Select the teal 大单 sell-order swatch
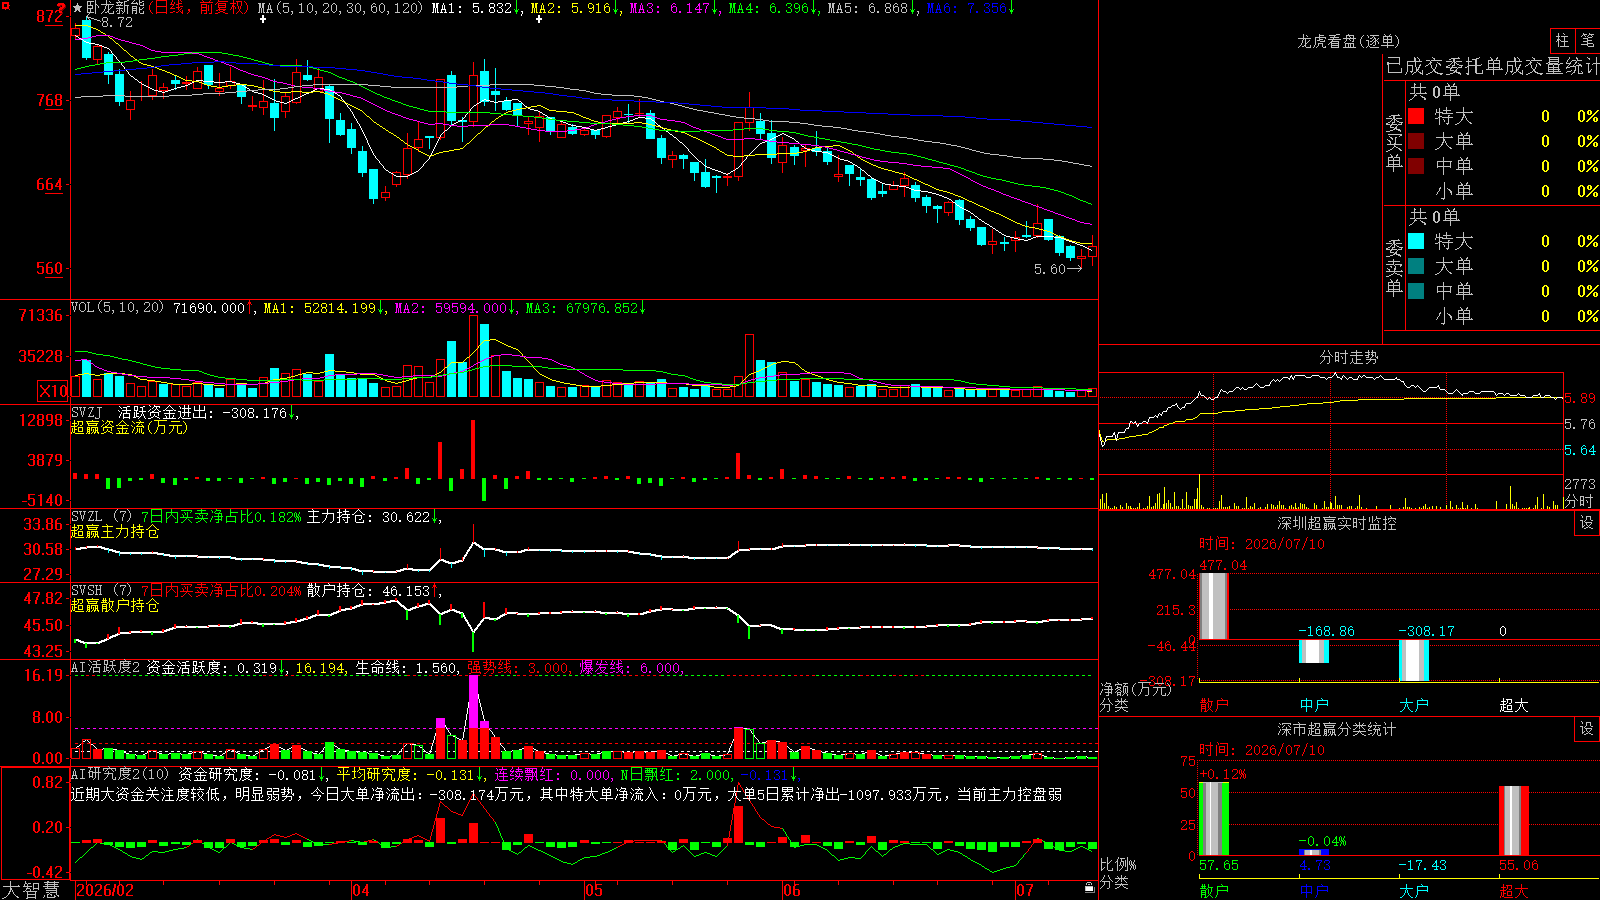 [x=1416, y=266]
